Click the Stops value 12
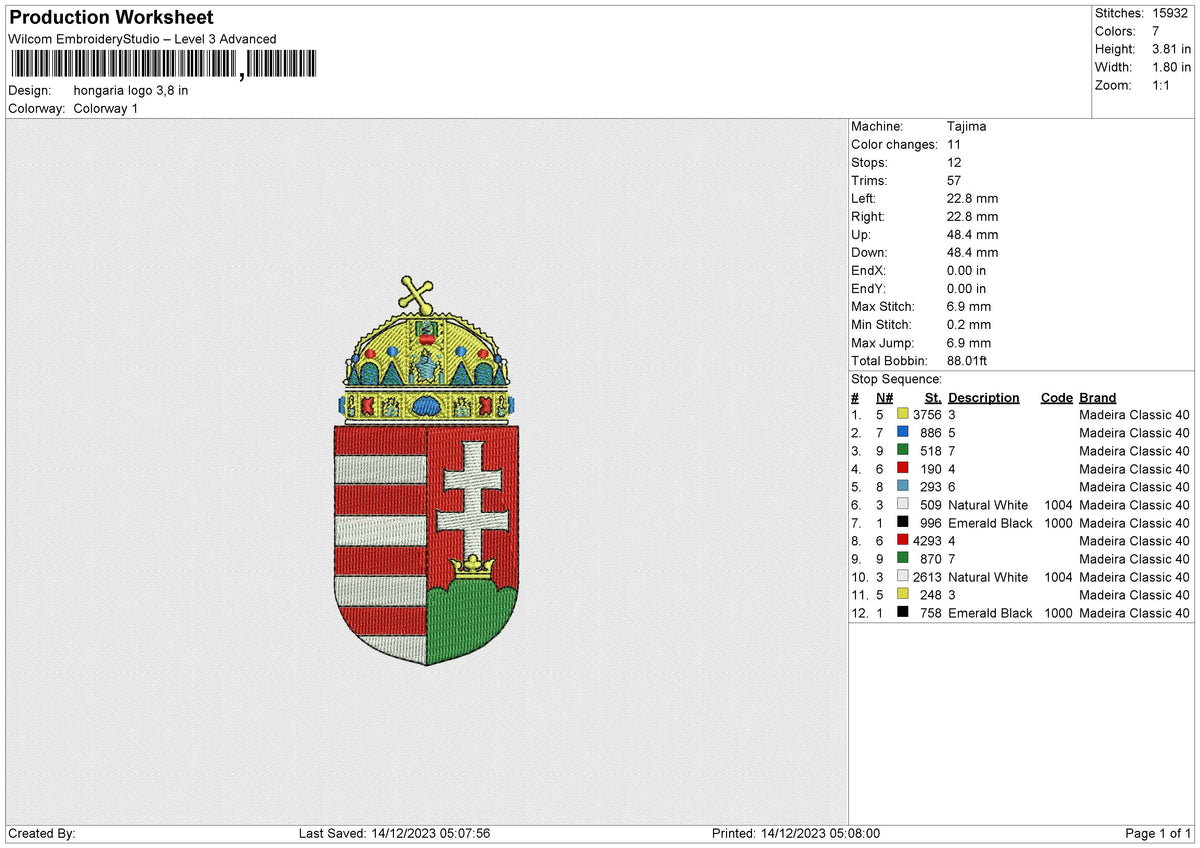The height and width of the screenshot is (848, 1200). click(x=953, y=162)
